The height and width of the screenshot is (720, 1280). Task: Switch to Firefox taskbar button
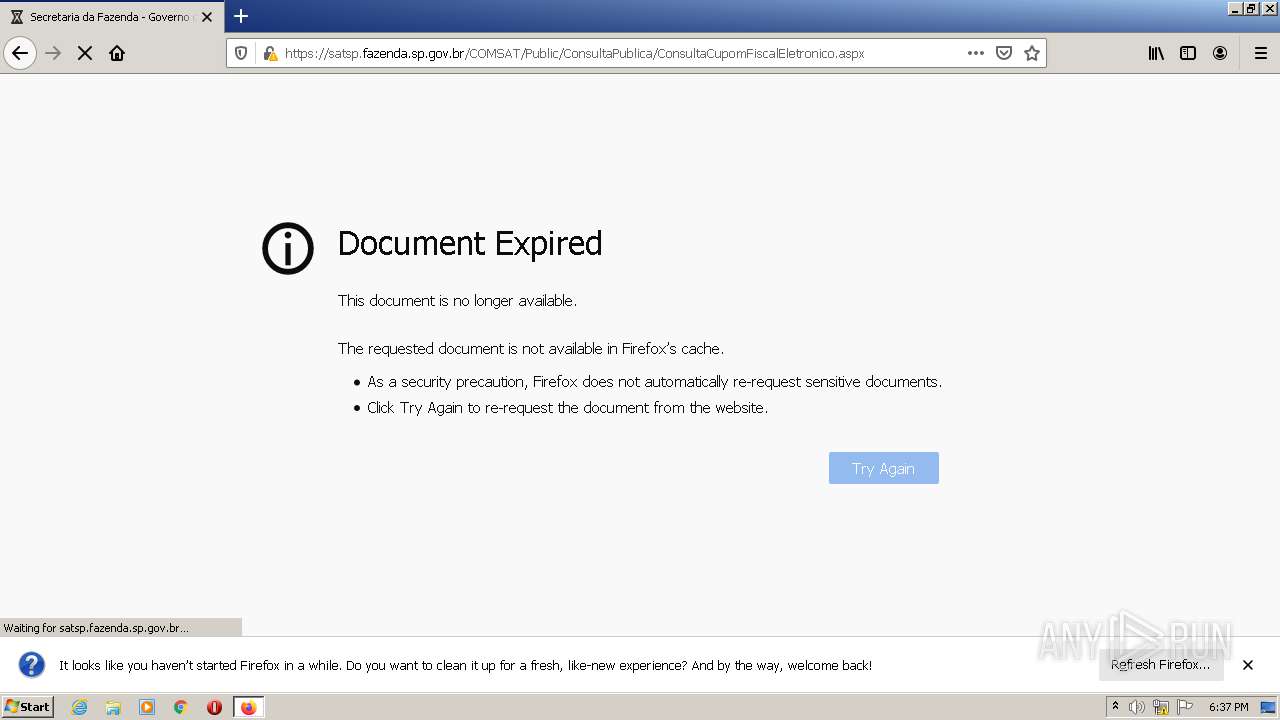coord(249,707)
